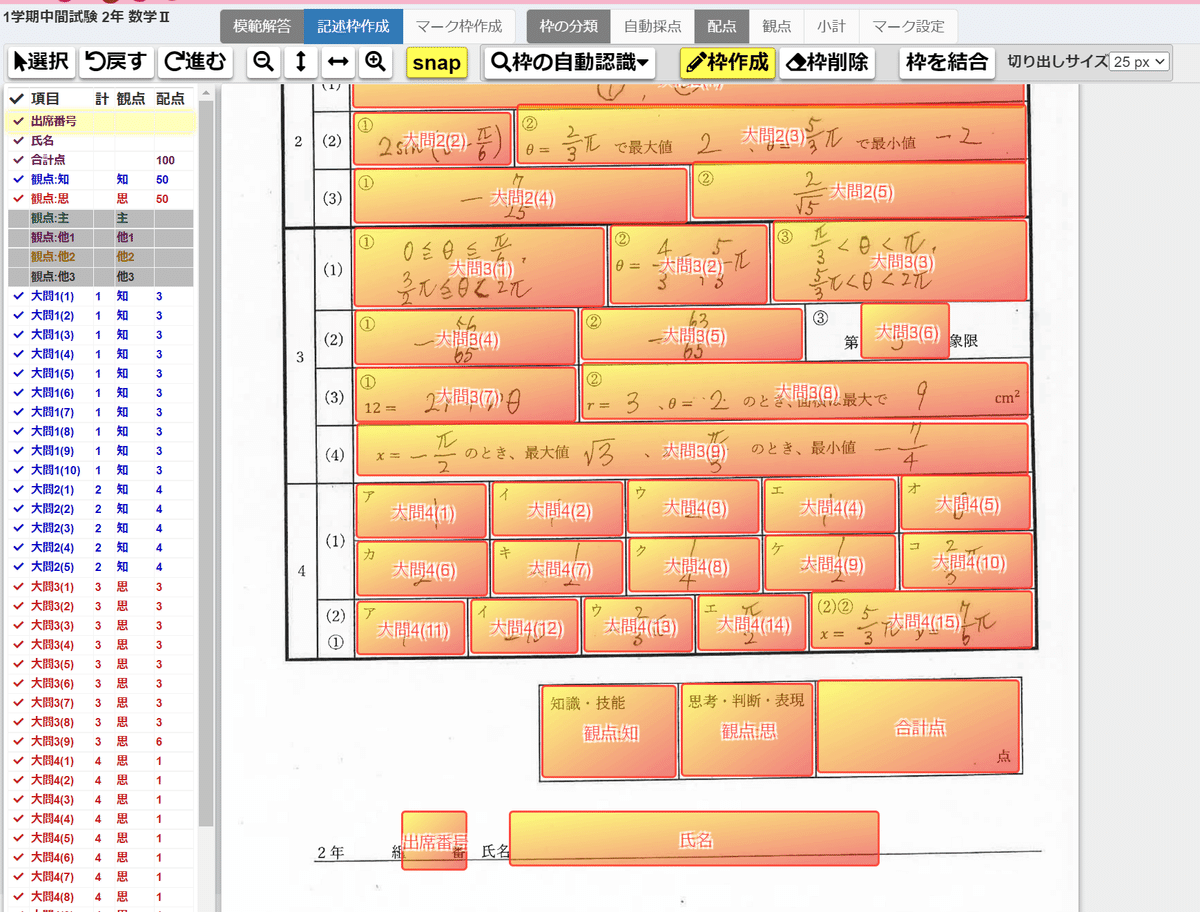Click the 大問4(15) frame on the sheet
Image resolution: width=1200 pixels, height=912 pixels.
point(922,621)
